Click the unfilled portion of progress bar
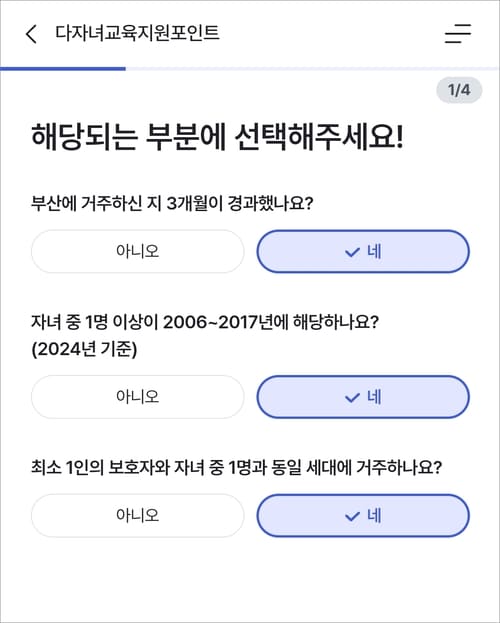This screenshot has width=500, height=623. [x=313, y=69]
